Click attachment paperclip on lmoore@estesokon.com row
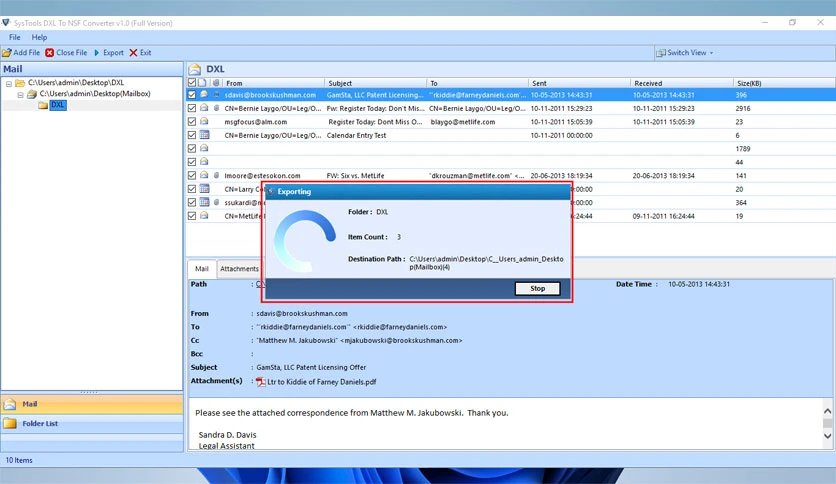 (x=216, y=175)
